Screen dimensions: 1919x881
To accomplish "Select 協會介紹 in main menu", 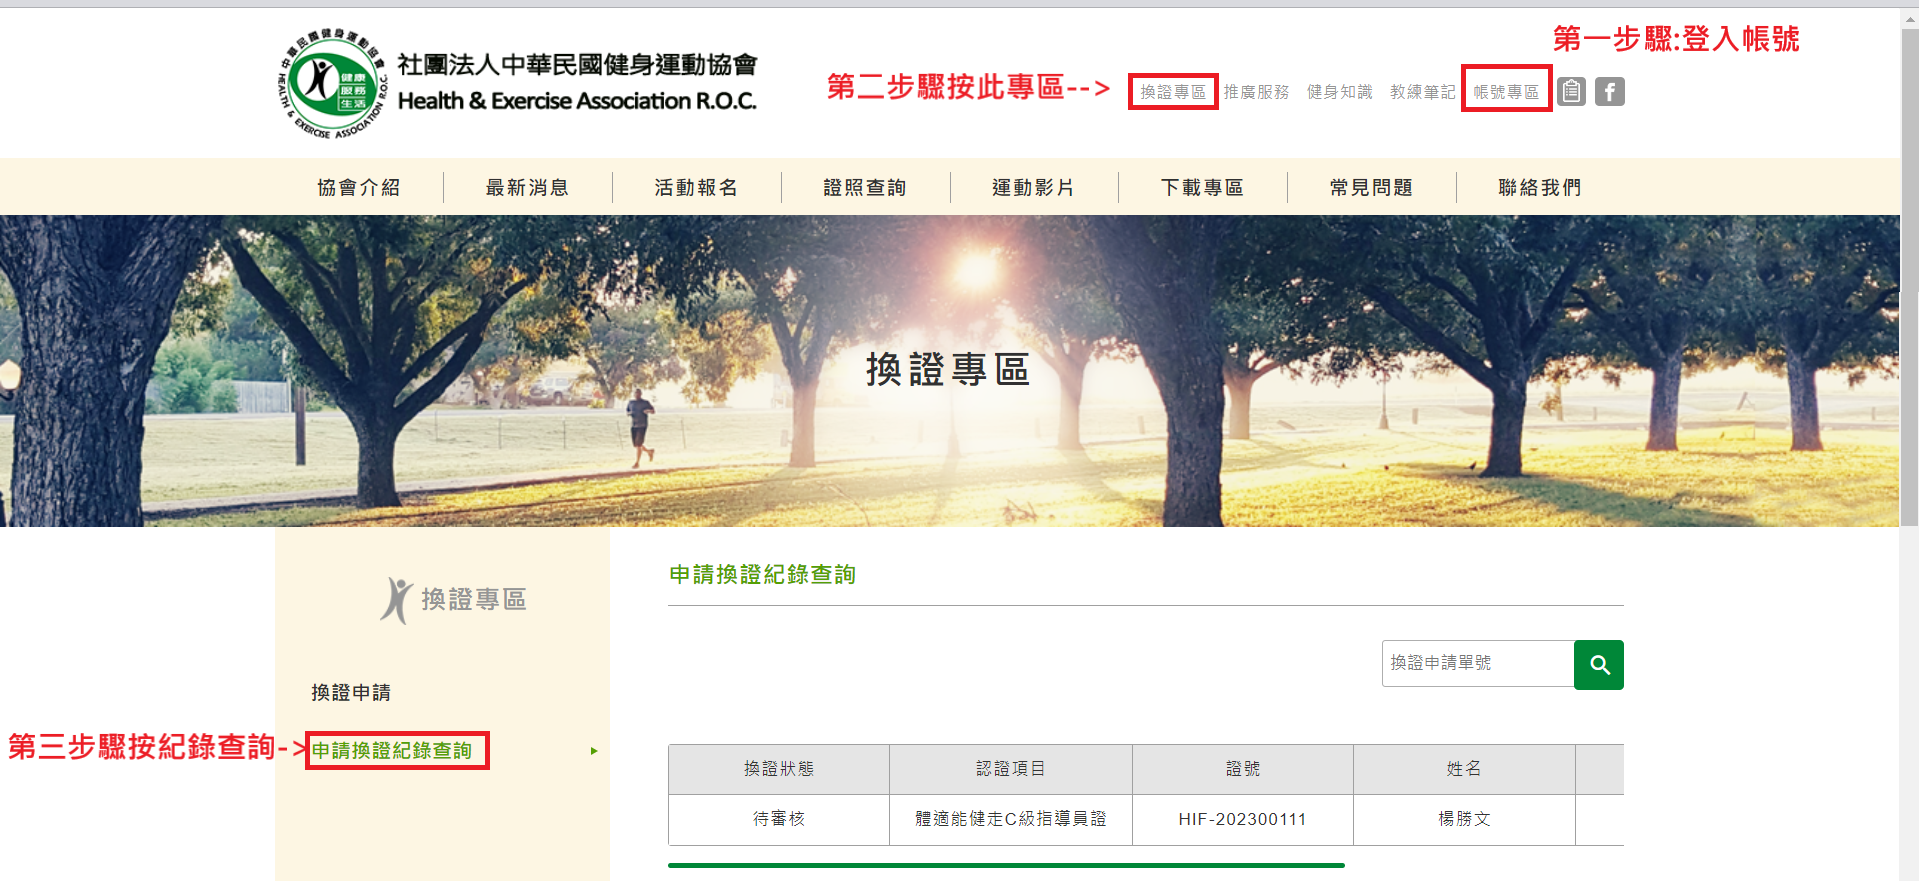I will (359, 187).
